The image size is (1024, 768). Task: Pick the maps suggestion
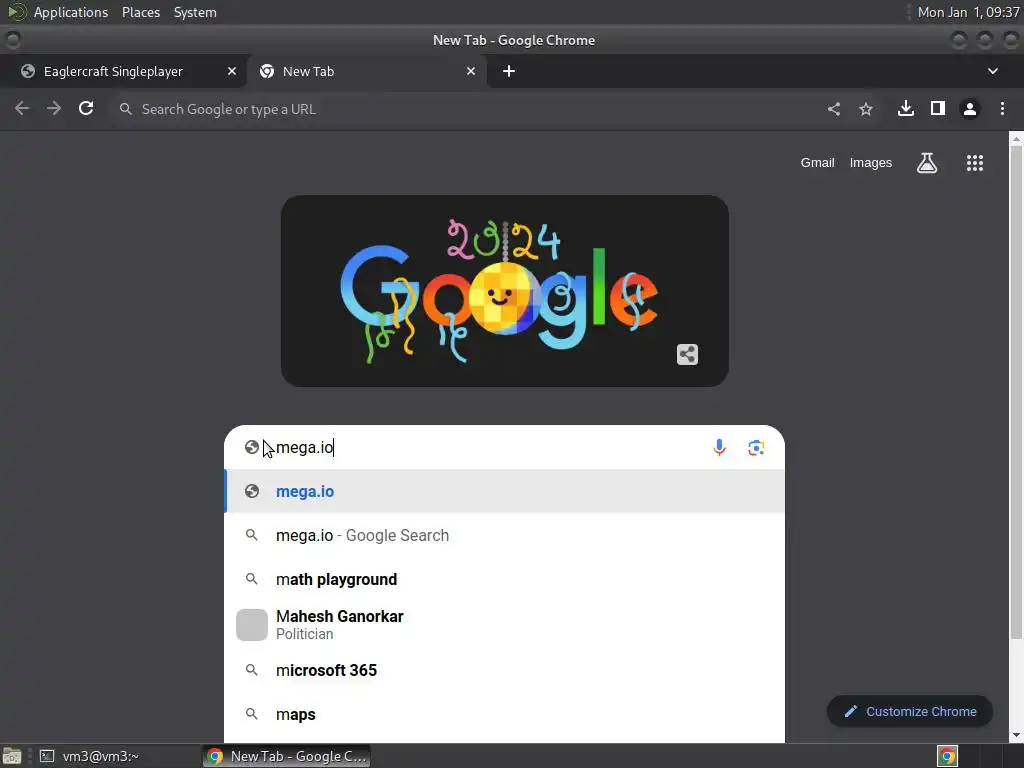504,714
